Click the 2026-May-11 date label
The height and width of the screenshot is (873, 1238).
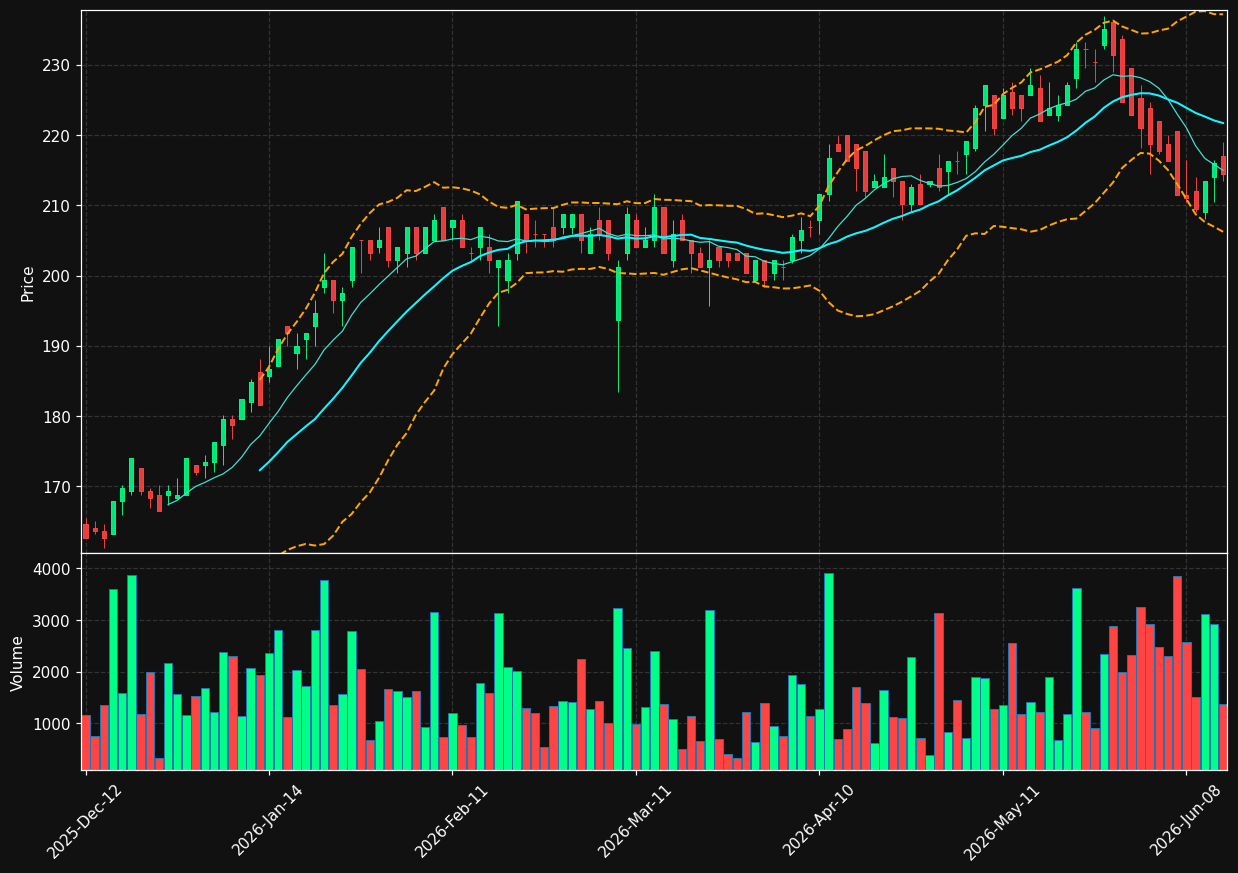pyautogui.click(x=1002, y=821)
